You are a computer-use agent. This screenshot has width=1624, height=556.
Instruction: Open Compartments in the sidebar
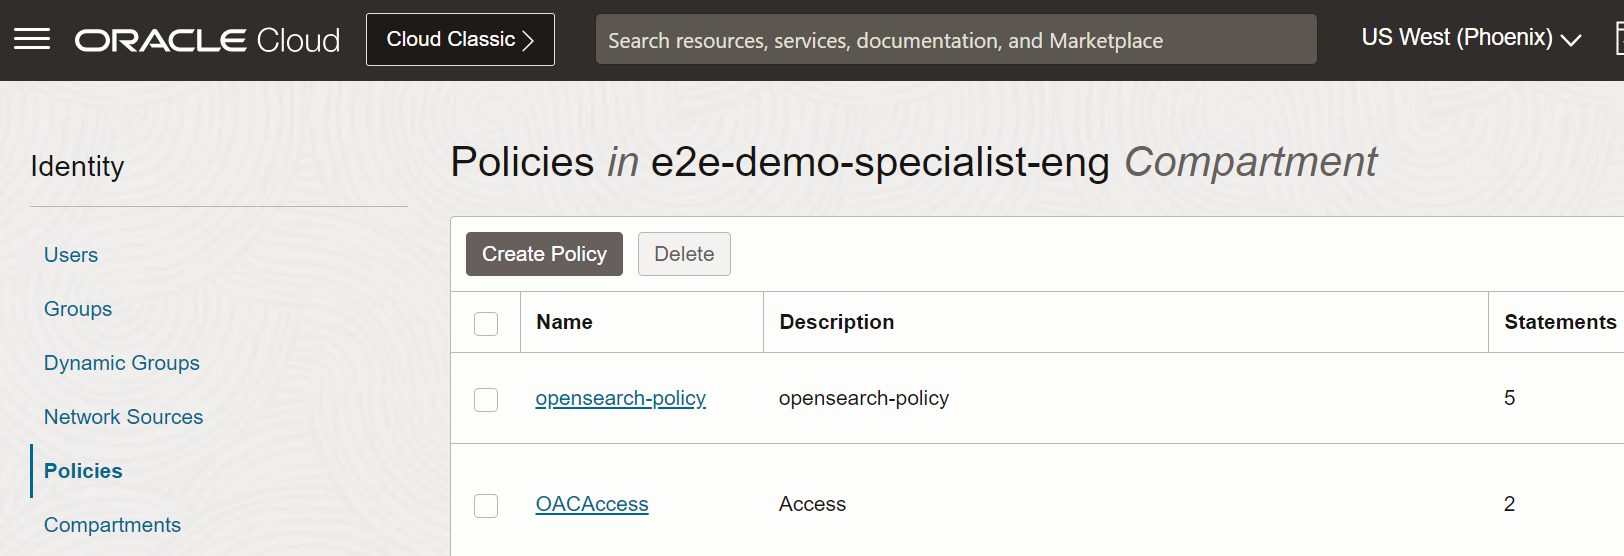(x=112, y=525)
